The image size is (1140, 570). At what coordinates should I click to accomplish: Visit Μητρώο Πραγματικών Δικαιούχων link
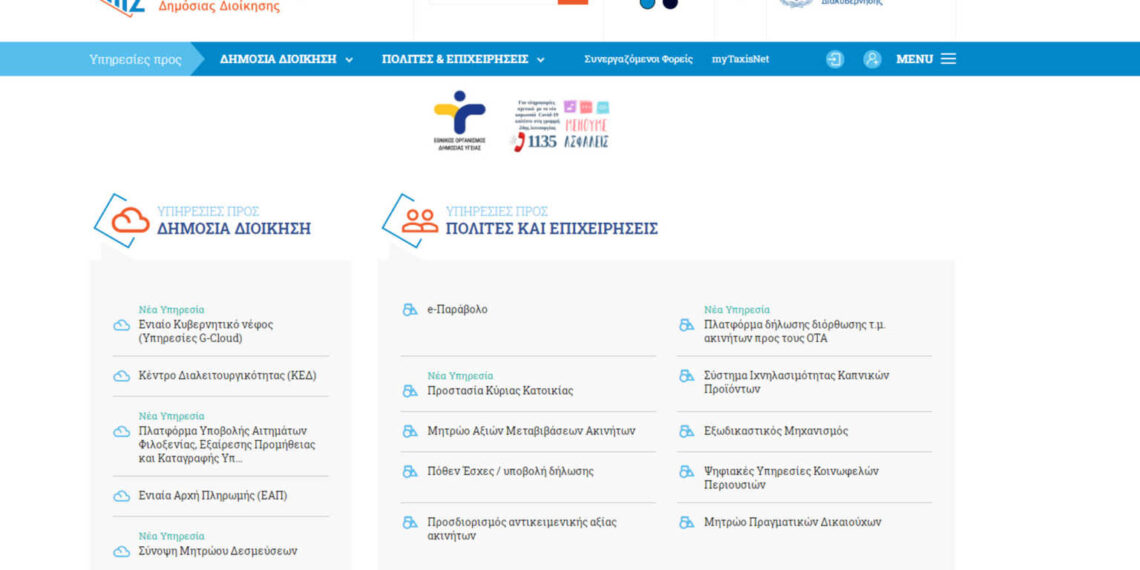coord(792,522)
